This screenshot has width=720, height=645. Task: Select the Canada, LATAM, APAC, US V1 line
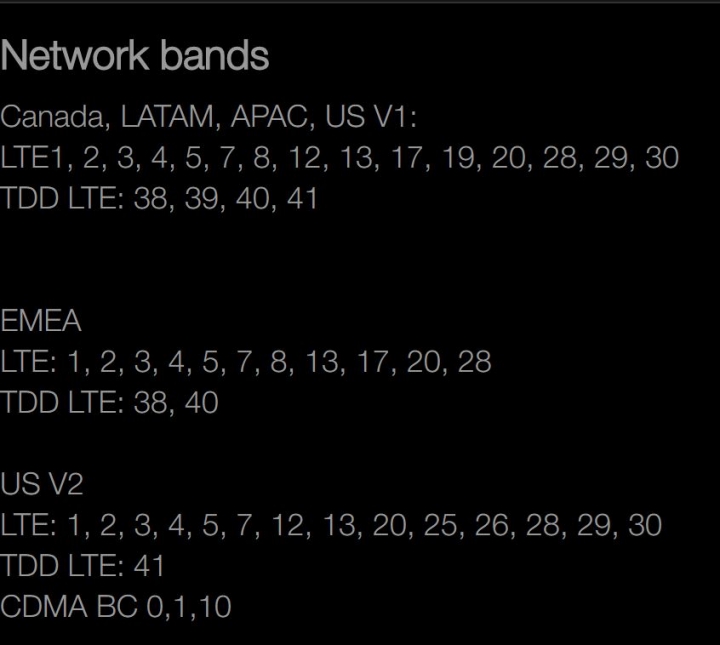point(208,117)
